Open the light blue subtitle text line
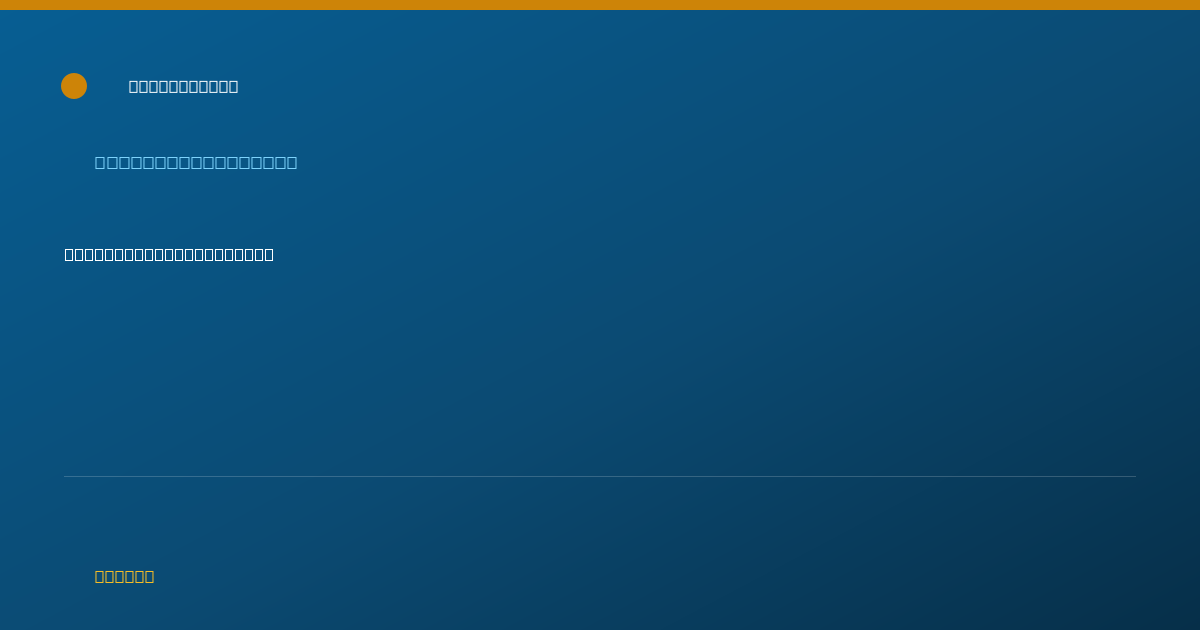Screen dimensions: 1200x630 pos(196,162)
